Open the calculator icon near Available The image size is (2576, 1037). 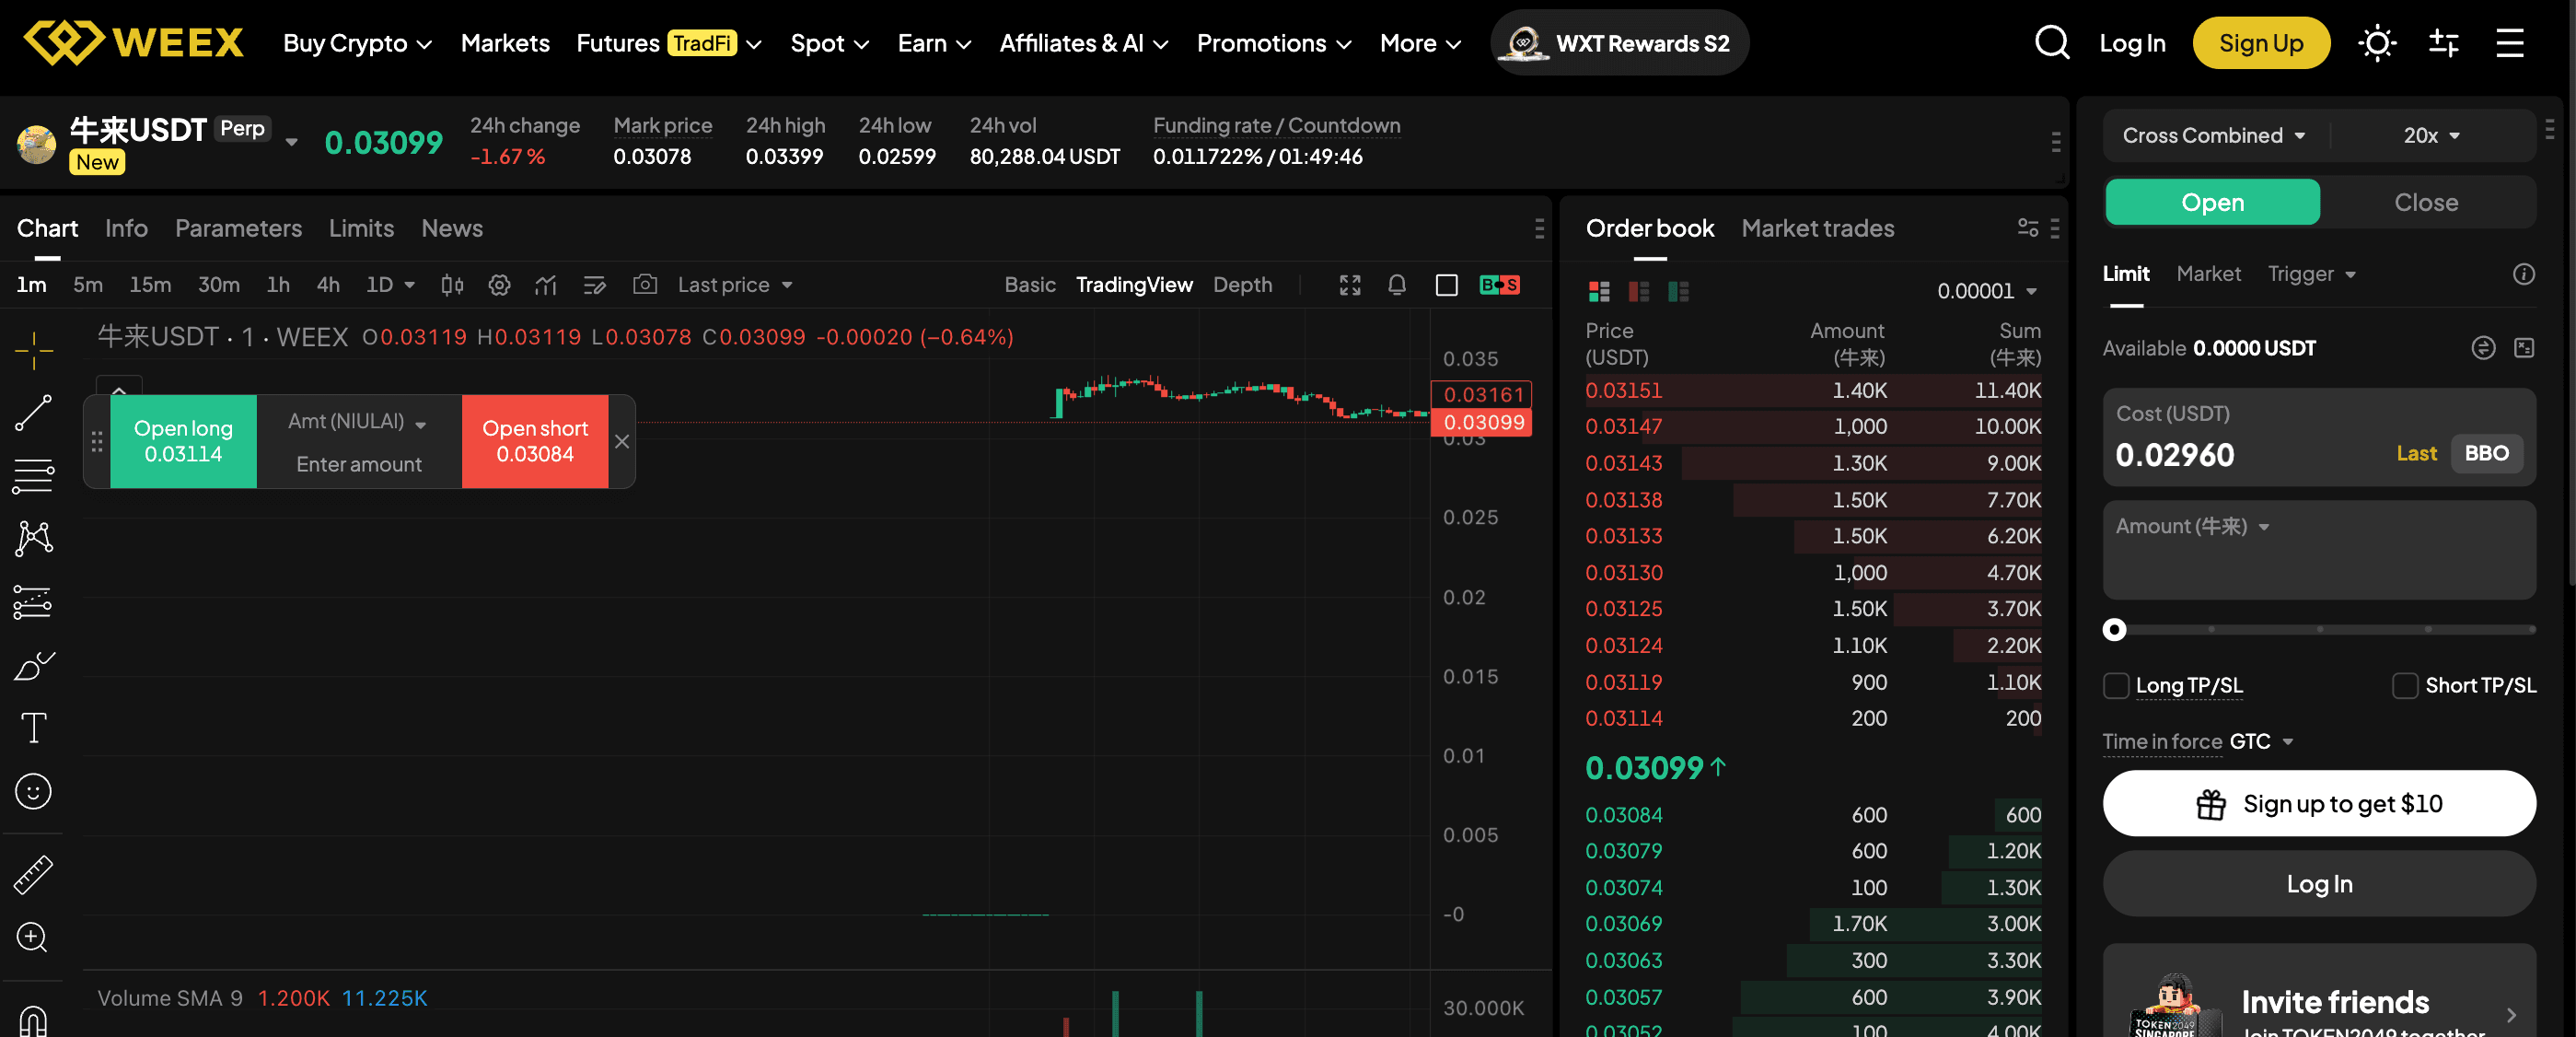[2524, 348]
